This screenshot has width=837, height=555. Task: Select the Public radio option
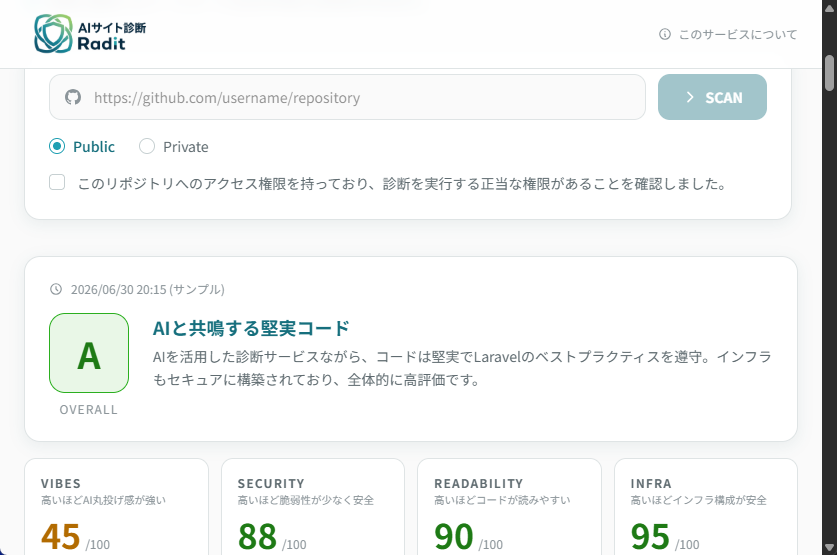click(x=57, y=146)
